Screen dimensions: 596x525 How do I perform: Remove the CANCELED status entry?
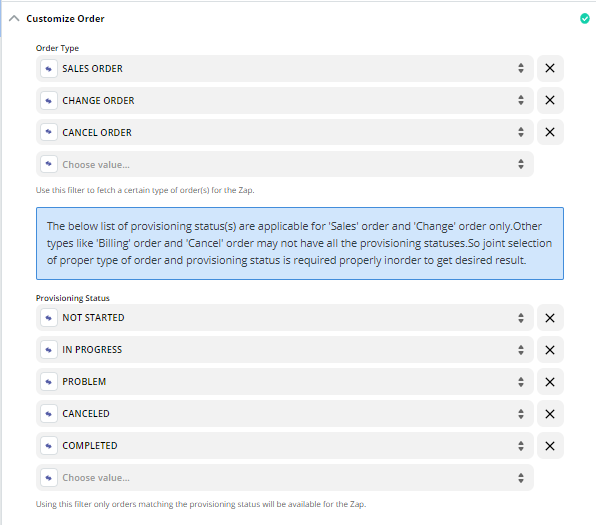click(x=550, y=414)
